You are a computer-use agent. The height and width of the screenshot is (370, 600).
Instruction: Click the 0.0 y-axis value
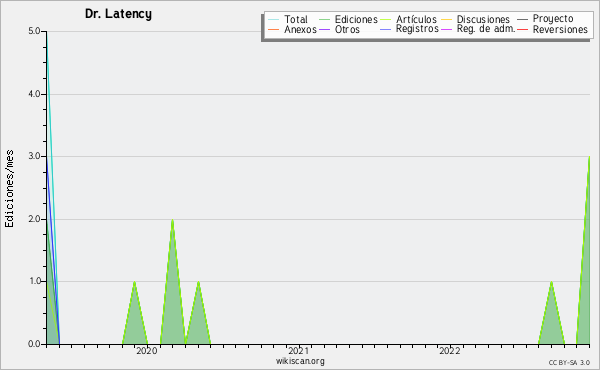34,344
